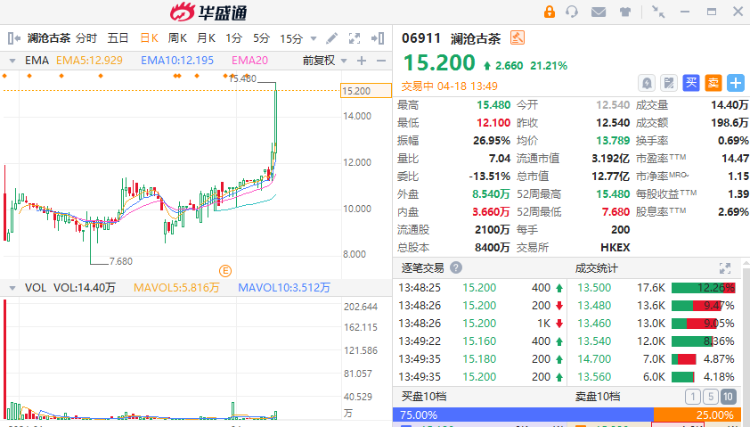The width and height of the screenshot is (750, 427).
Task: Remove indicator with minus icon
Action: click(x=381, y=61)
